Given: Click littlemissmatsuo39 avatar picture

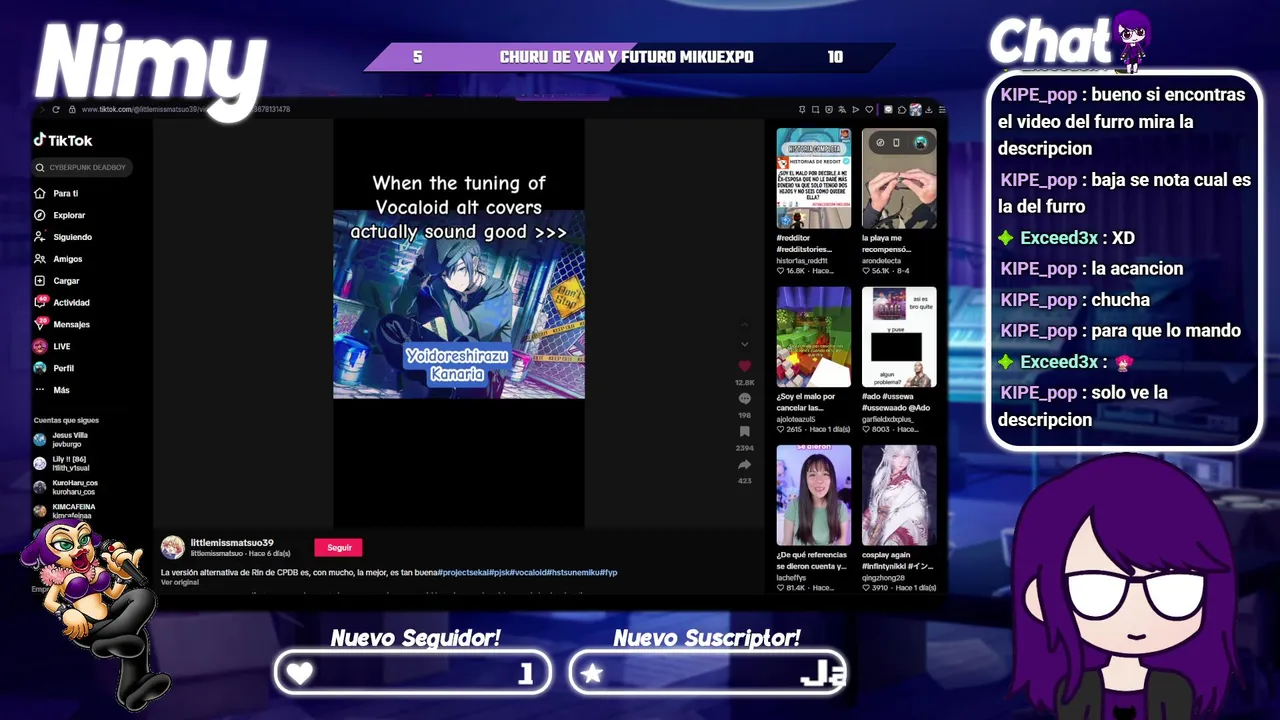Looking at the screenshot, I should point(173,547).
